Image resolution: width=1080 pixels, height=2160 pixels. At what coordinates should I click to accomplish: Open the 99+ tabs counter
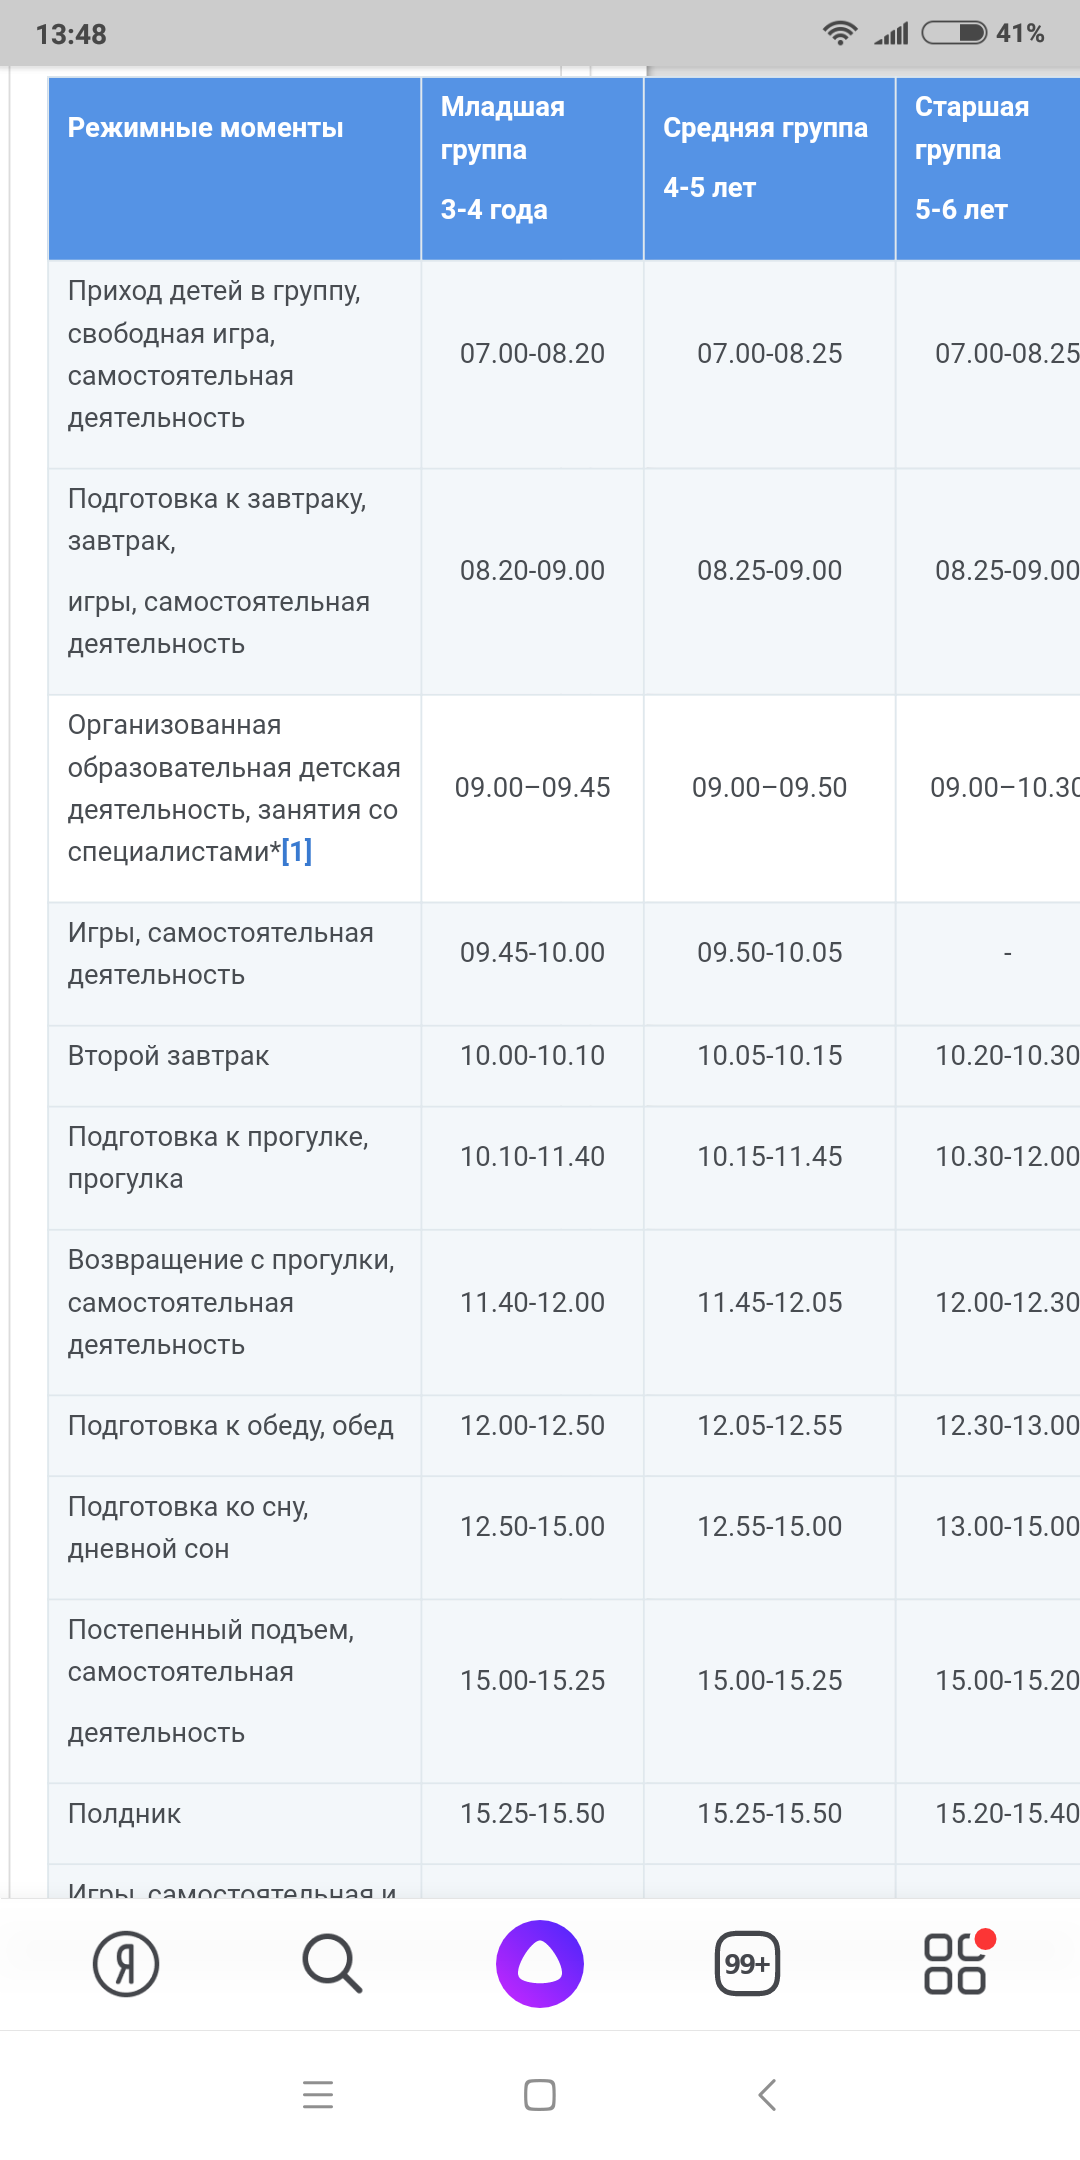coord(747,1964)
